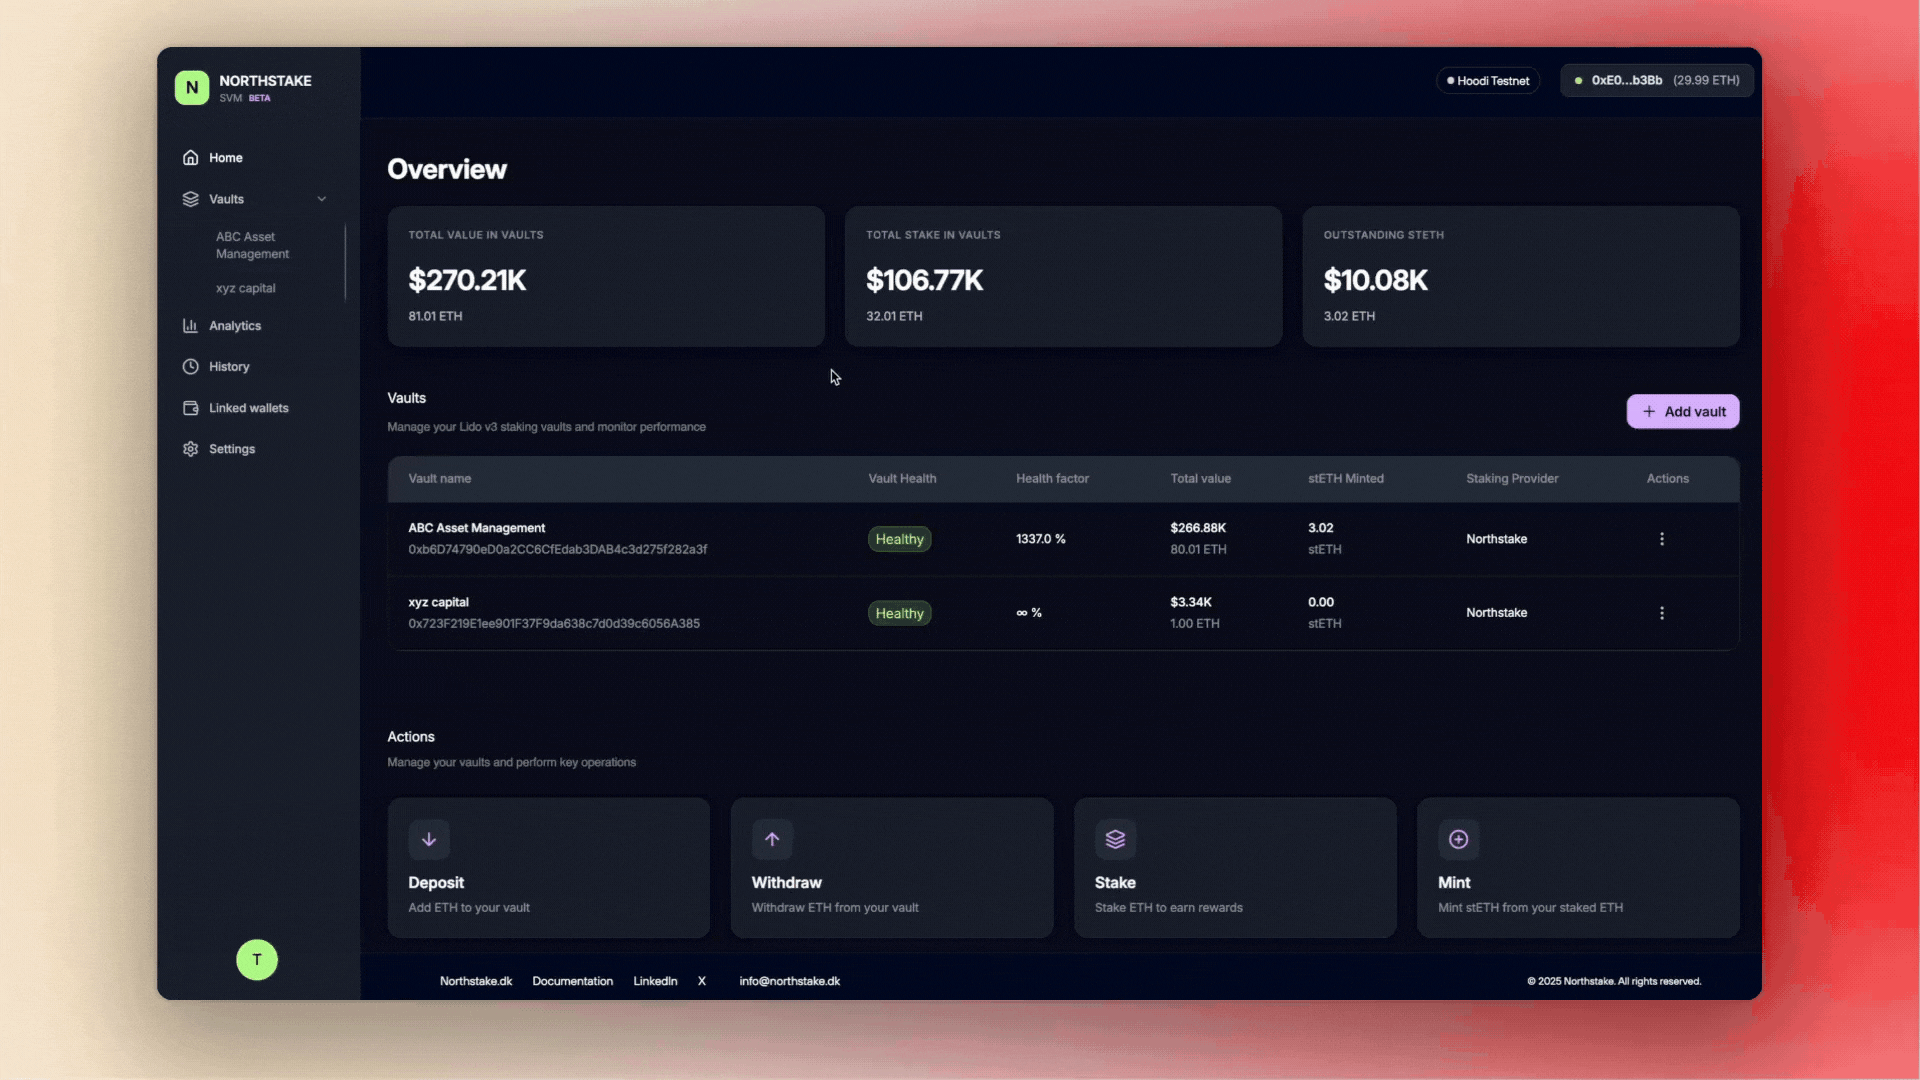Image resolution: width=1920 pixels, height=1080 pixels.
Task: Click the Deposit down-arrow icon
Action: (429, 839)
